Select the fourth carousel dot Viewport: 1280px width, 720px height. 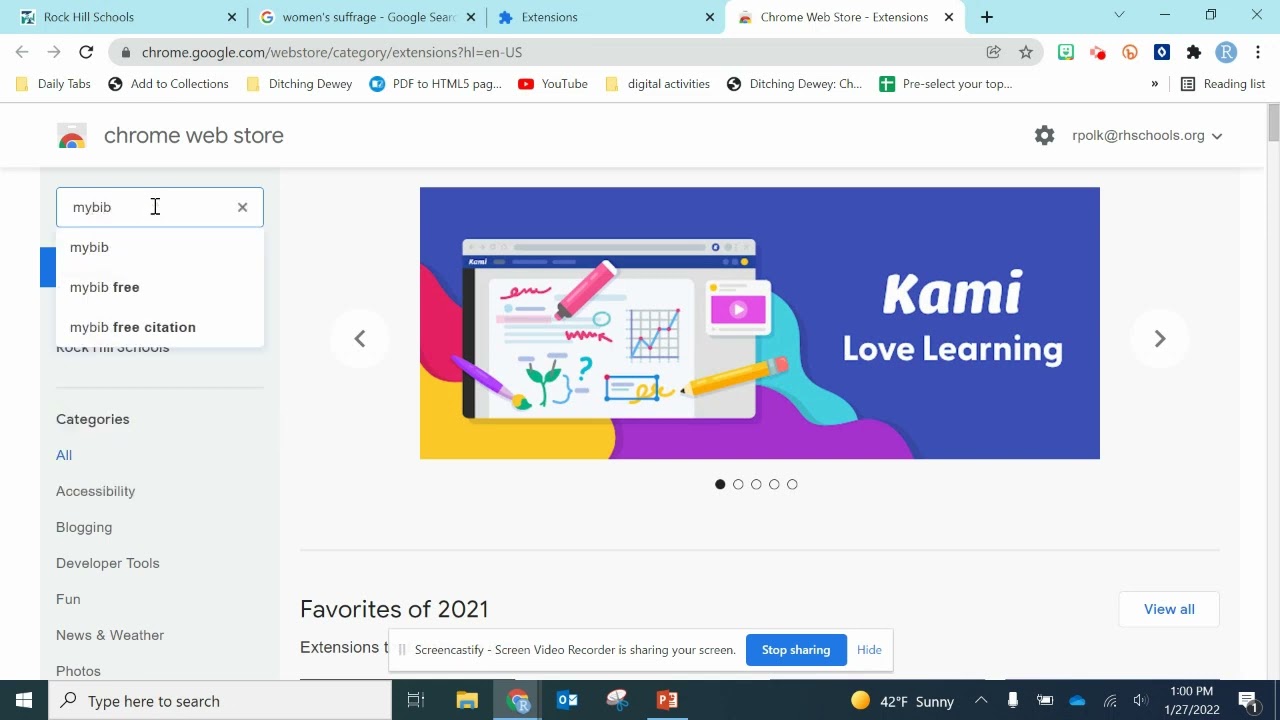point(774,484)
